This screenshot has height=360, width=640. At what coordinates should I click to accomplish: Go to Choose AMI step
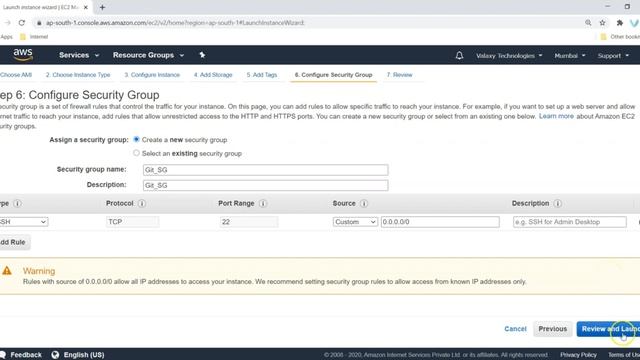tap(16, 75)
